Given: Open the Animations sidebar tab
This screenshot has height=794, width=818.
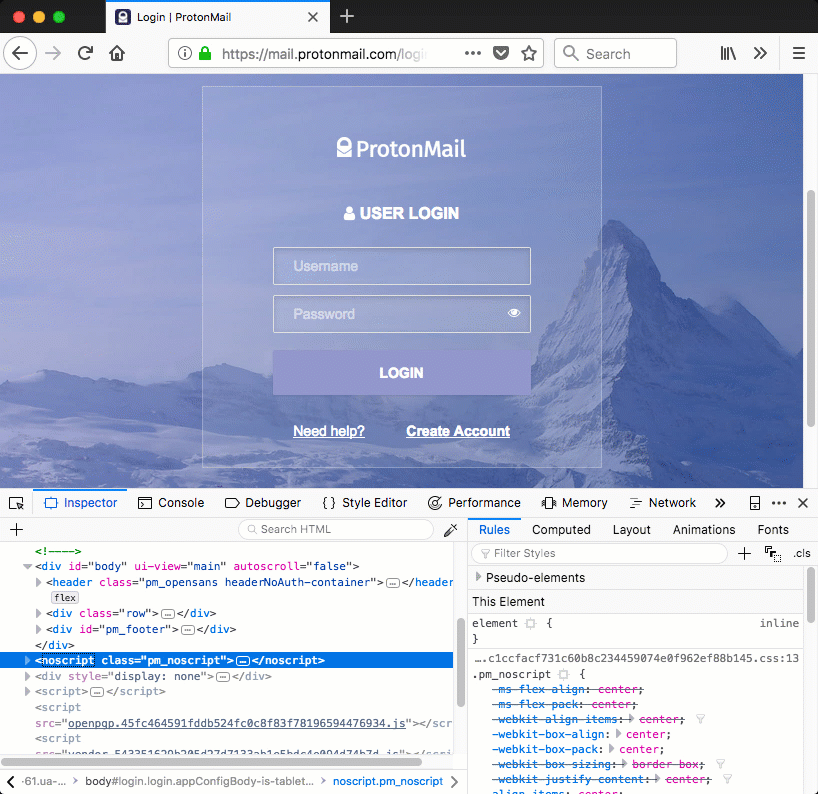Looking at the screenshot, I should pos(704,530).
